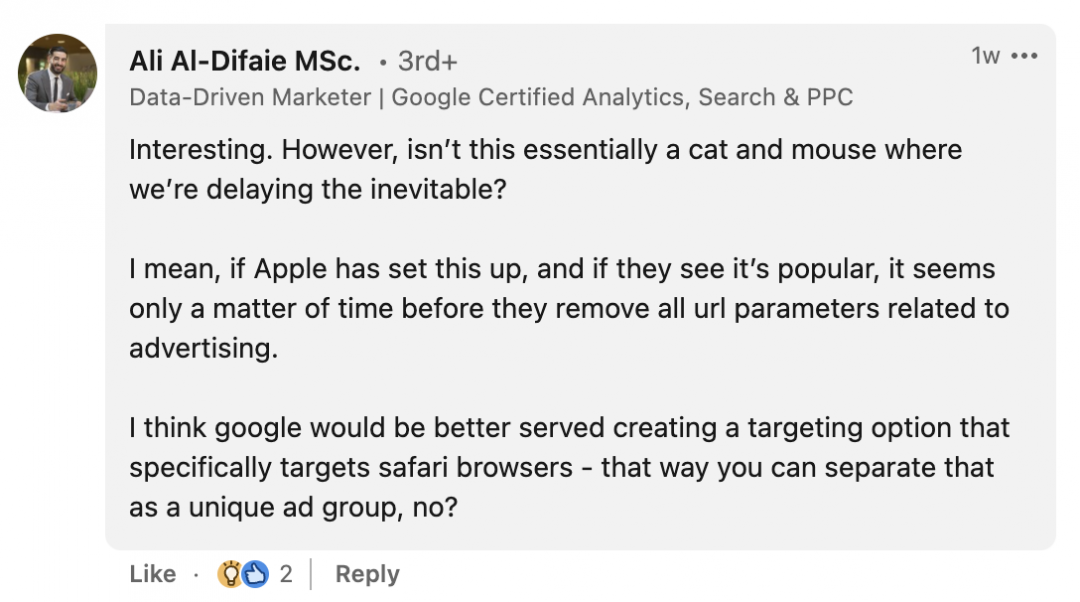Viewport: 1080px width, 602px height.
Task: Click the paragraph starting 'Interesting. However'
Action: coord(546,169)
